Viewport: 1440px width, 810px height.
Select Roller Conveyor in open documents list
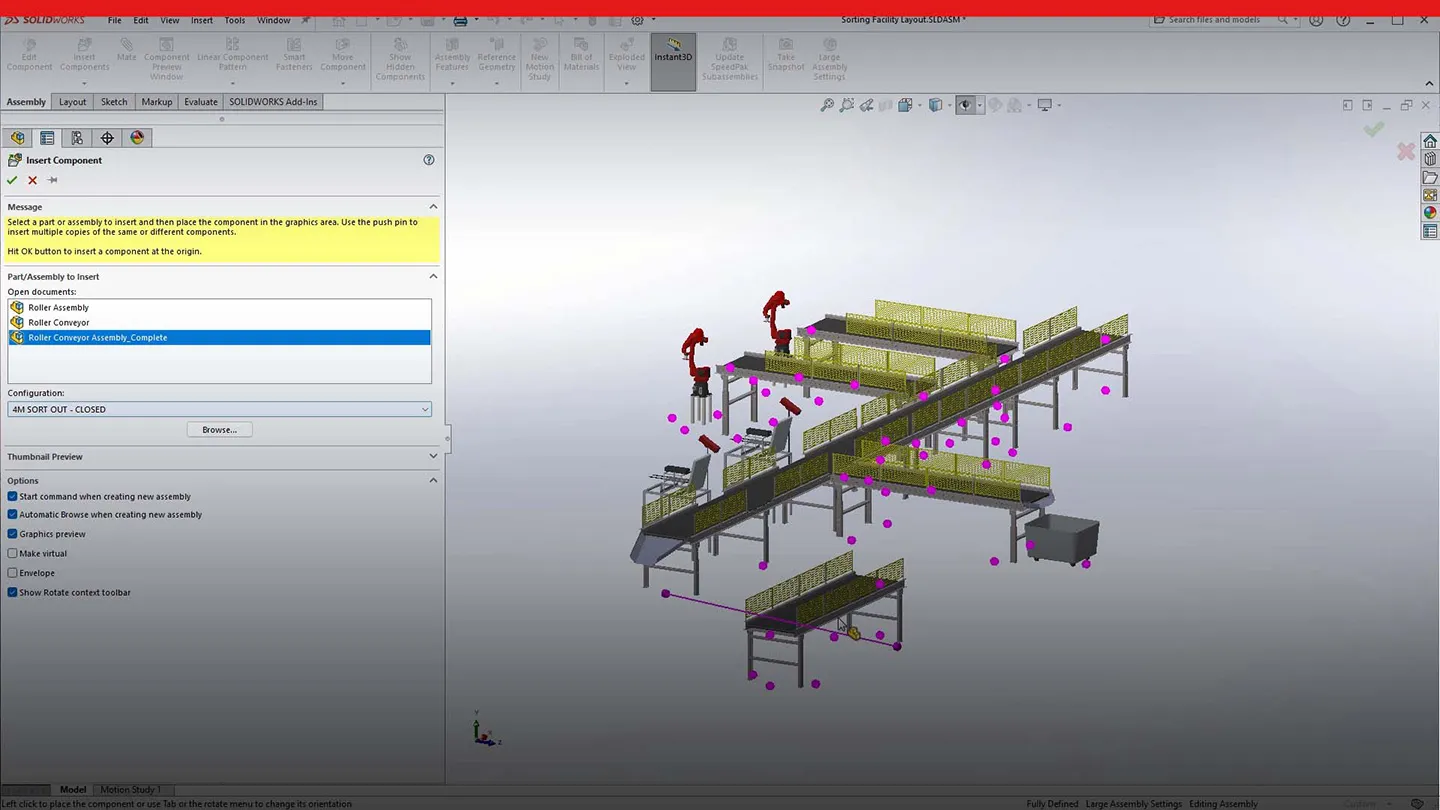coord(58,322)
